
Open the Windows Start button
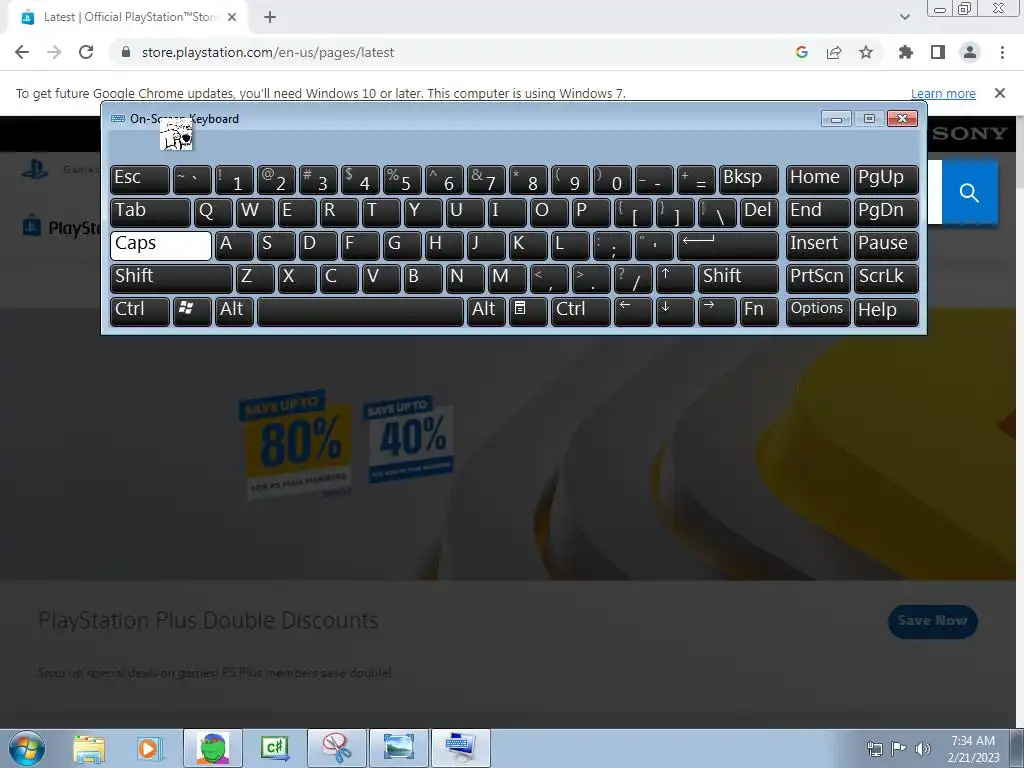[x=27, y=748]
